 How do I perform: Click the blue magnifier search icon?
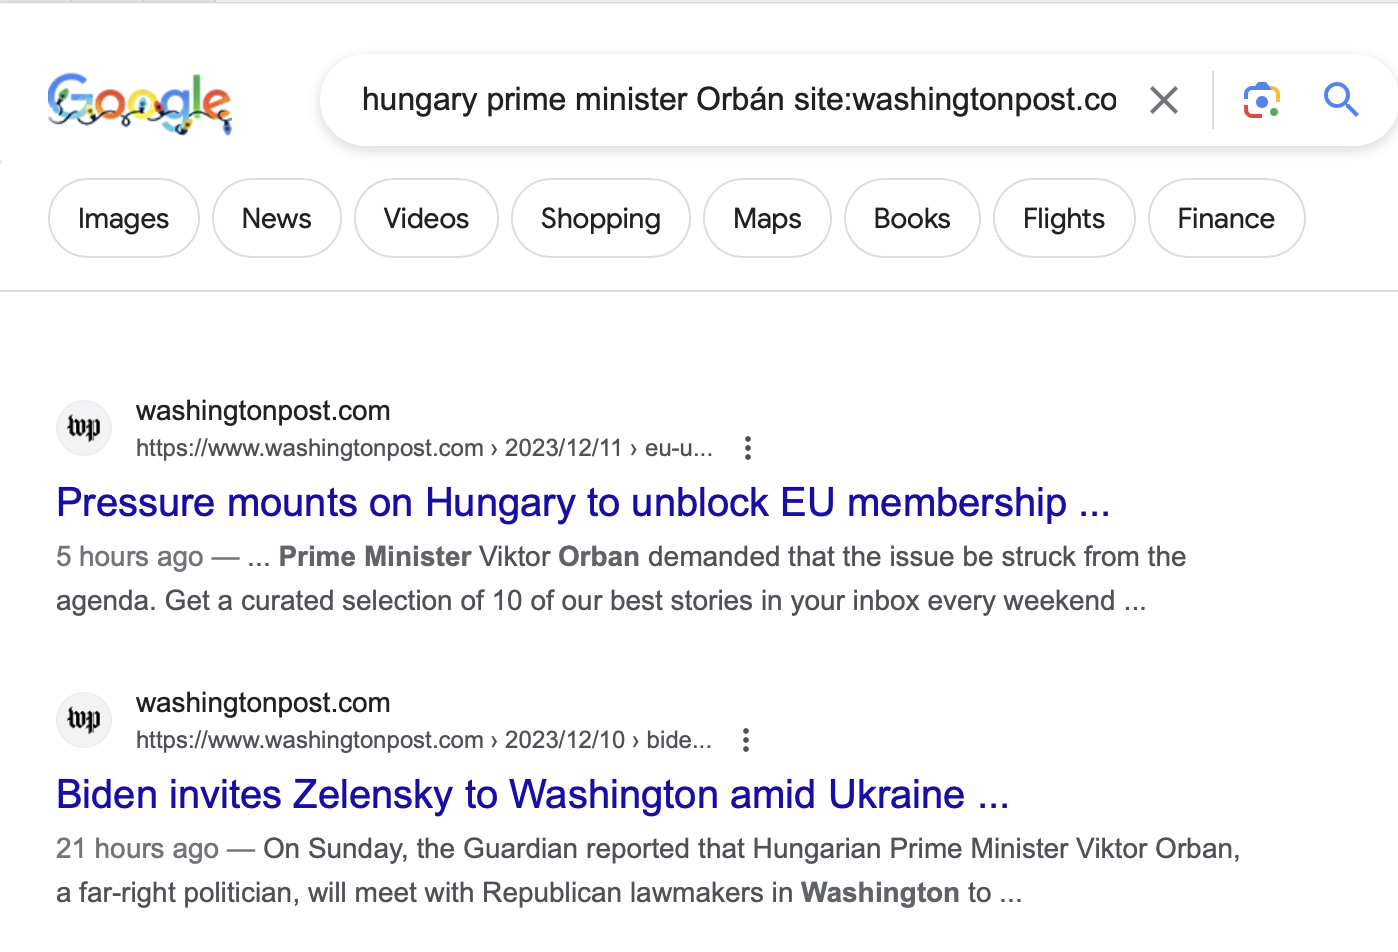click(x=1340, y=100)
